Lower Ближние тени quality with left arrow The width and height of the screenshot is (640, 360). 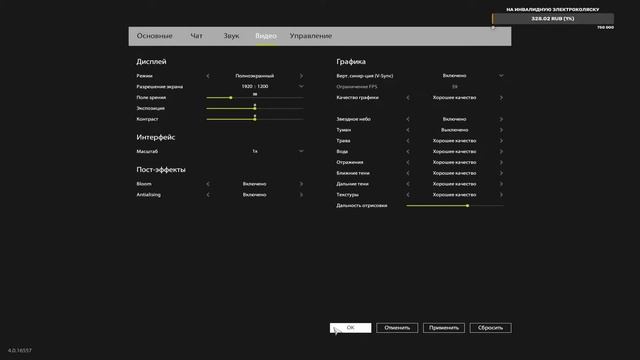(408, 173)
